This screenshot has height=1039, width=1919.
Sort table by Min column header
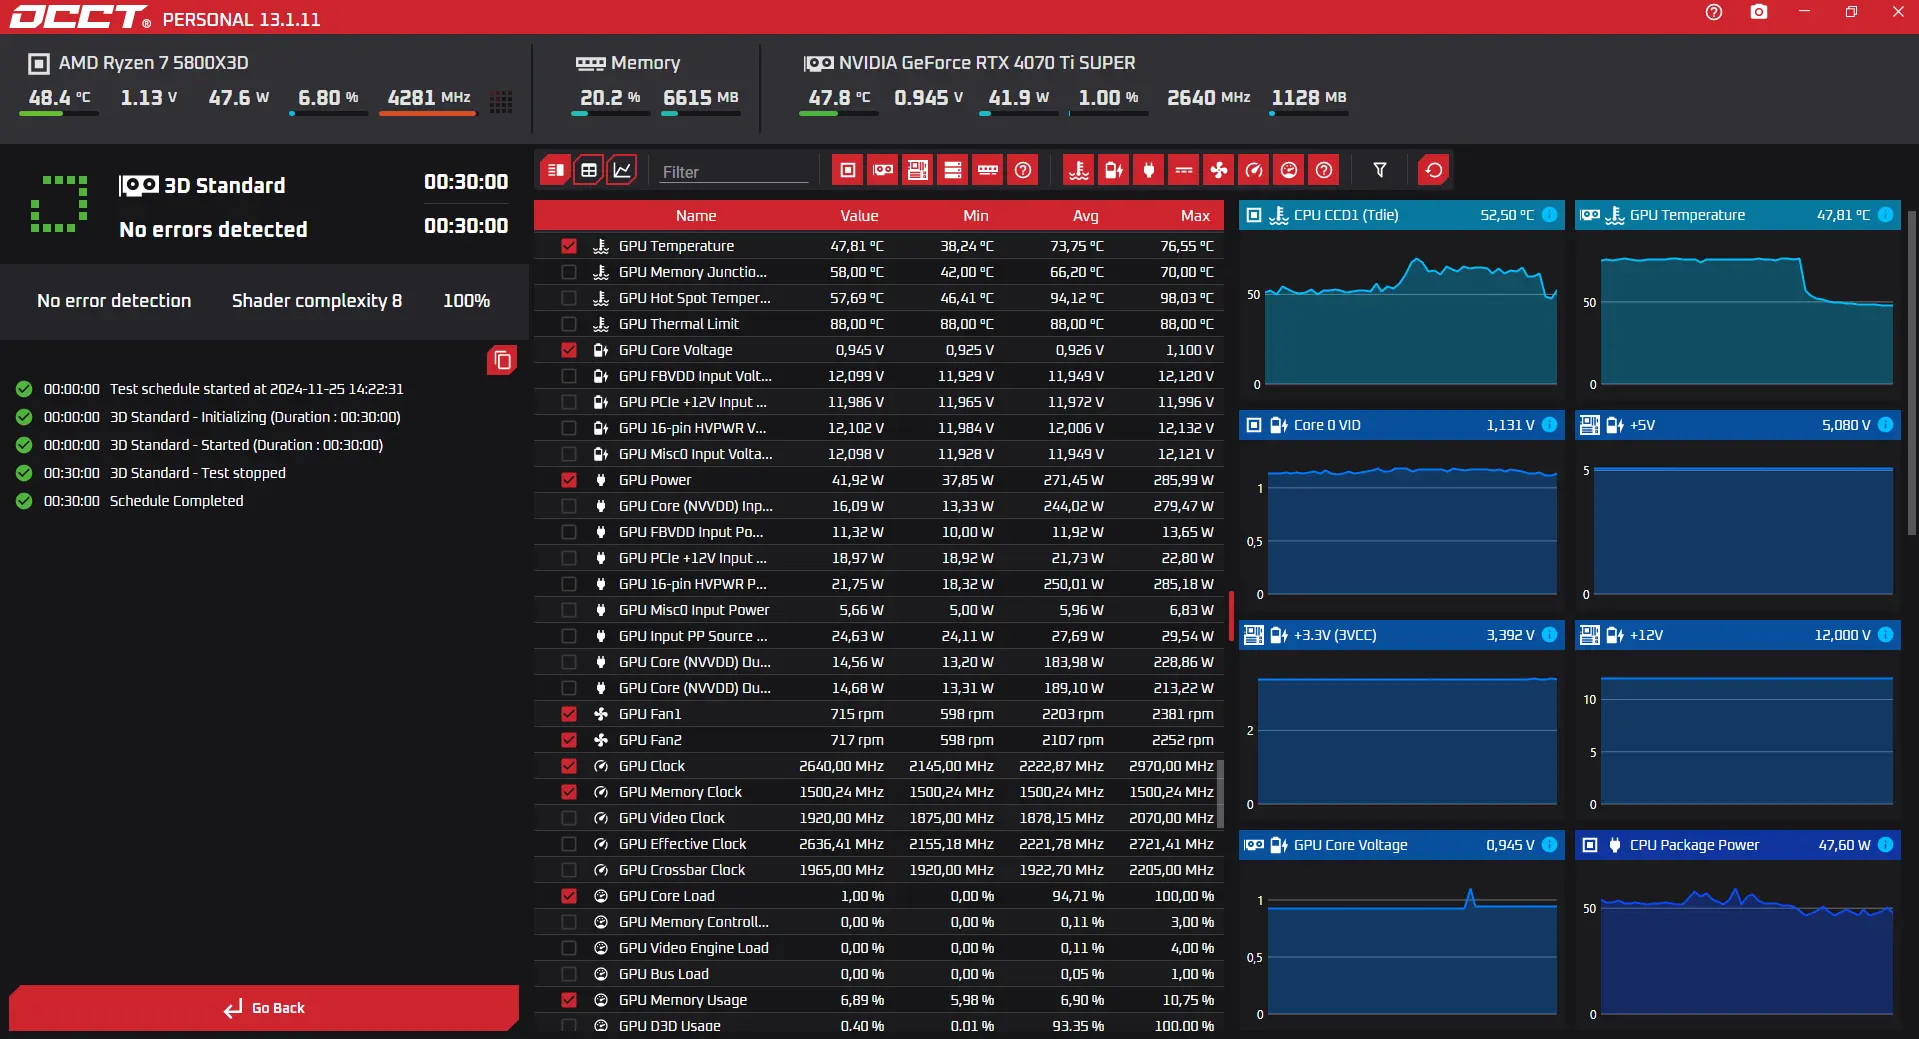click(976, 216)
